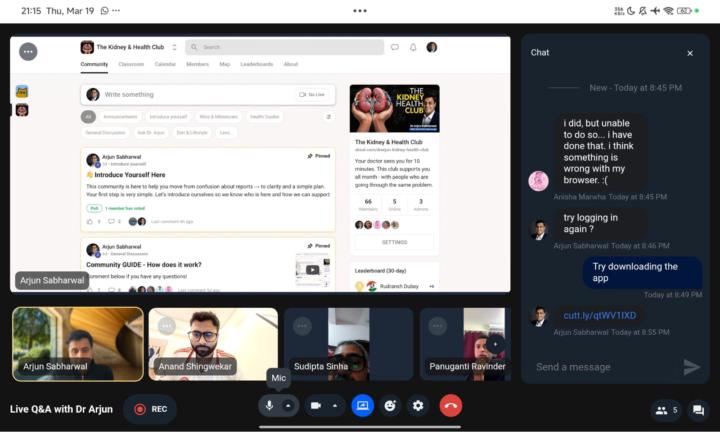This screenshot has height=432, width=720.
Task: Click the community Search field
Action: point(285,47)
